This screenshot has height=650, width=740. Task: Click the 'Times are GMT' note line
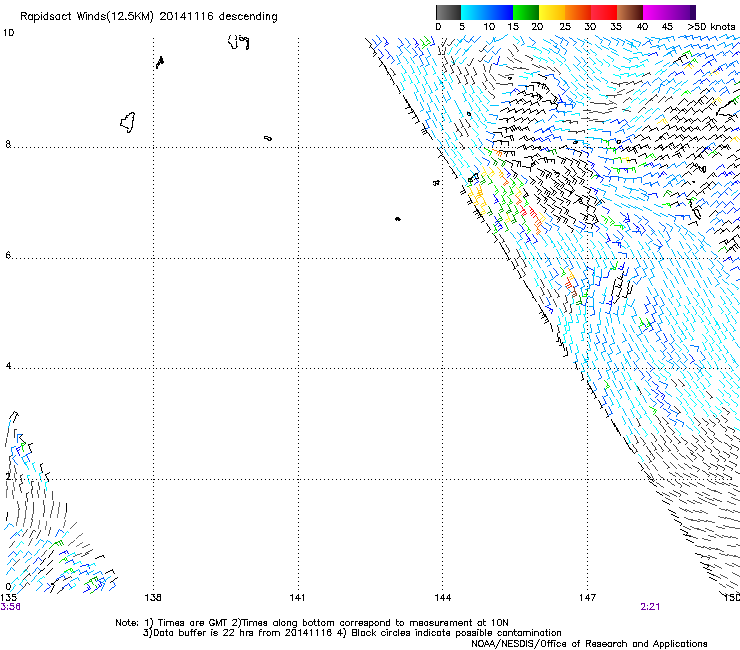(312, 623)
